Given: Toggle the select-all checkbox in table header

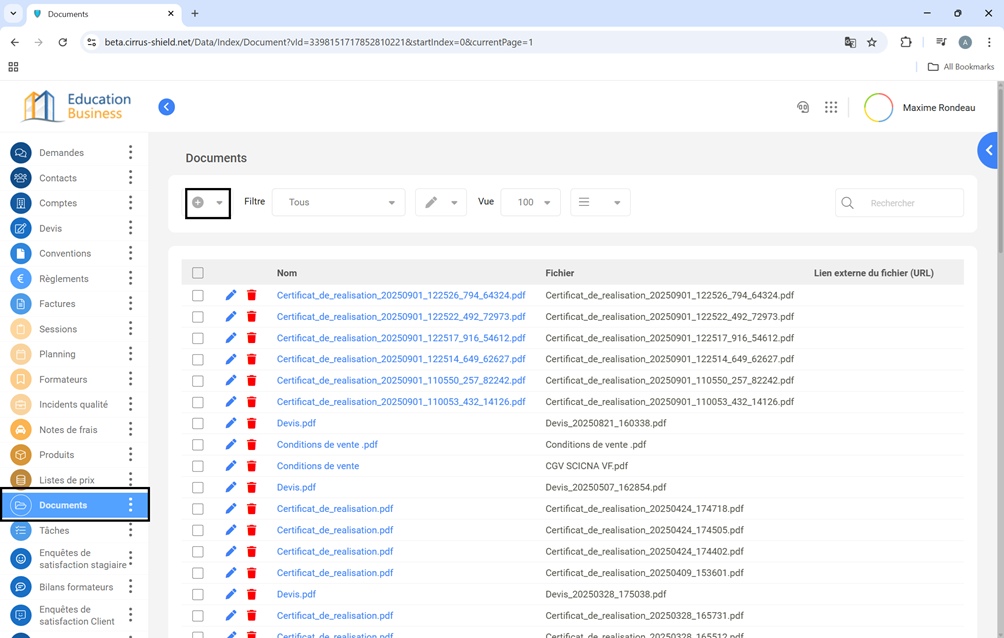Looking at the screenshot, I should pyautogui.click(x=198, y=273).
